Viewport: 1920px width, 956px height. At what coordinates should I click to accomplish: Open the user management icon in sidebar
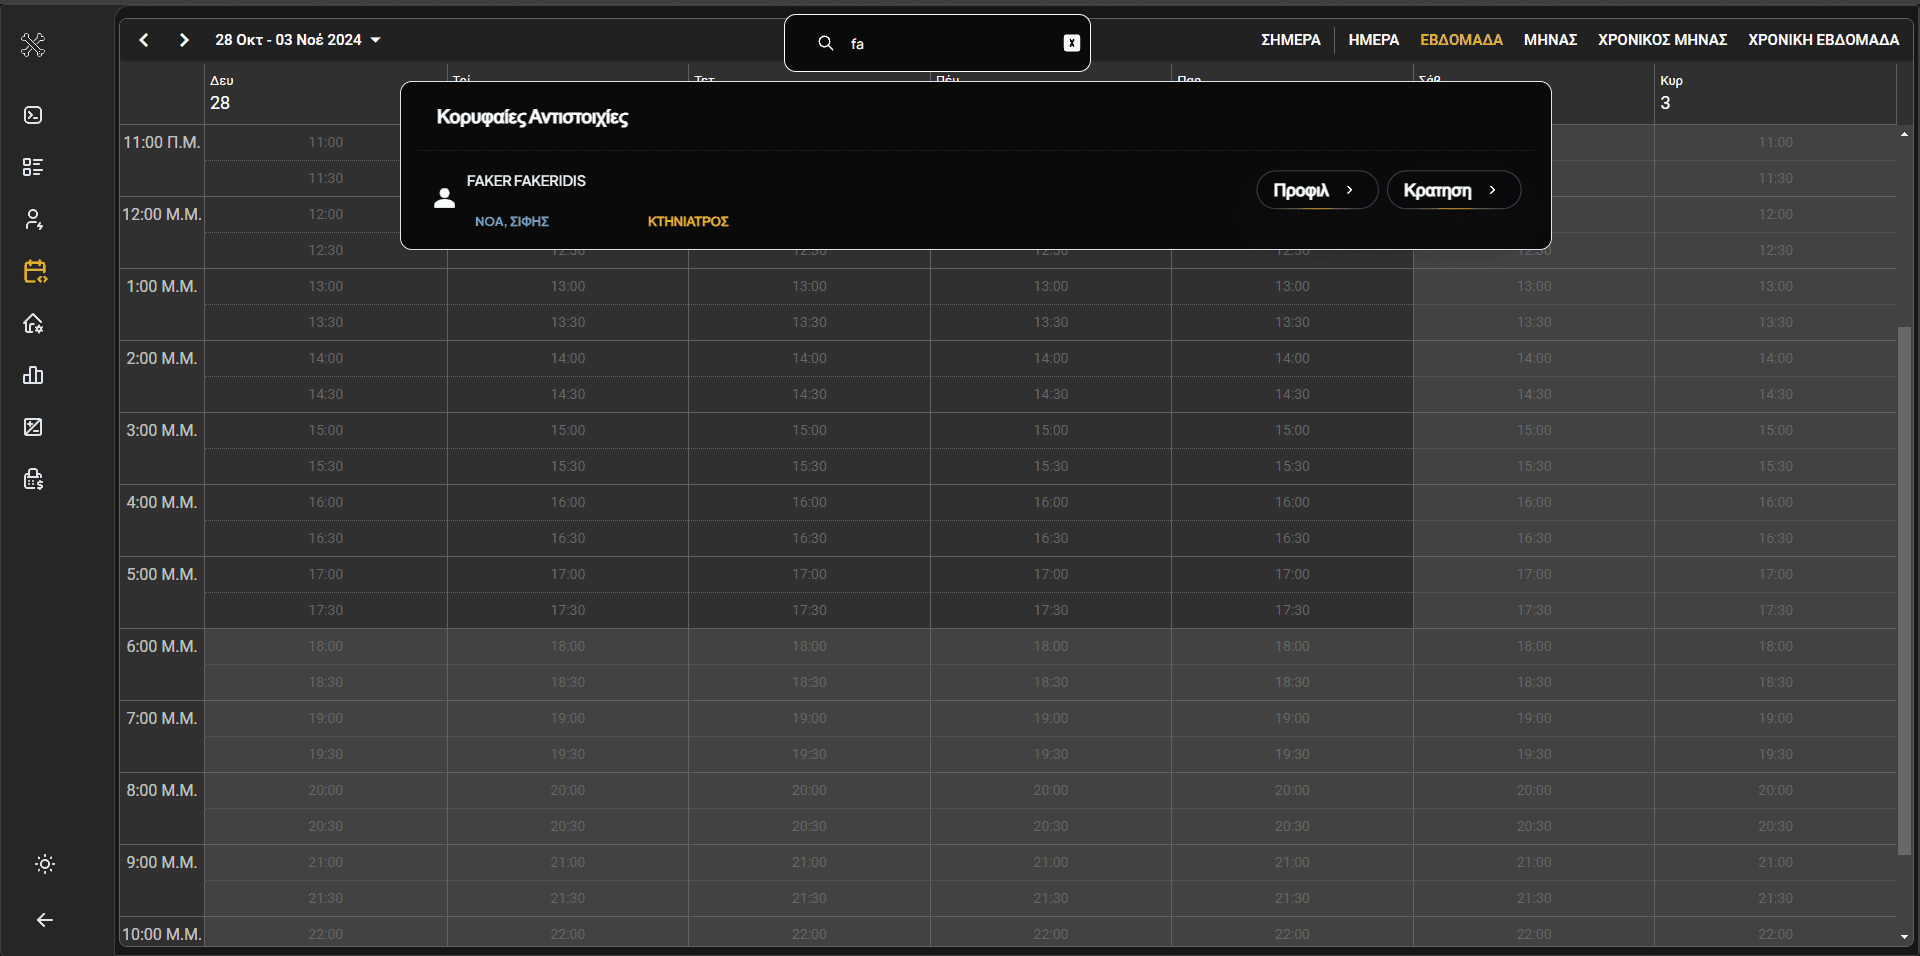(33, 219)
